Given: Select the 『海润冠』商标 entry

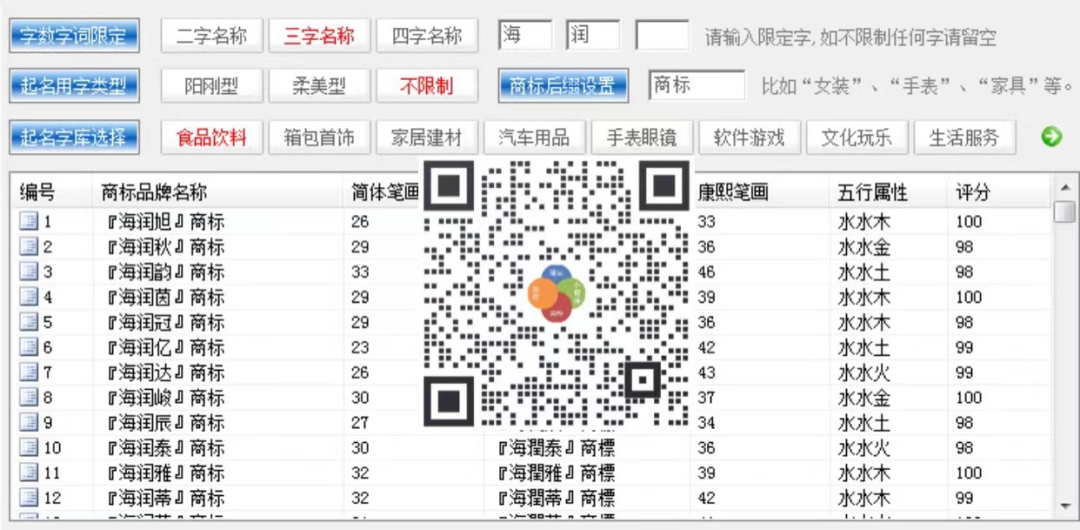Looking at the screenshot, I should pyautogui.click(x=165, y=323).
